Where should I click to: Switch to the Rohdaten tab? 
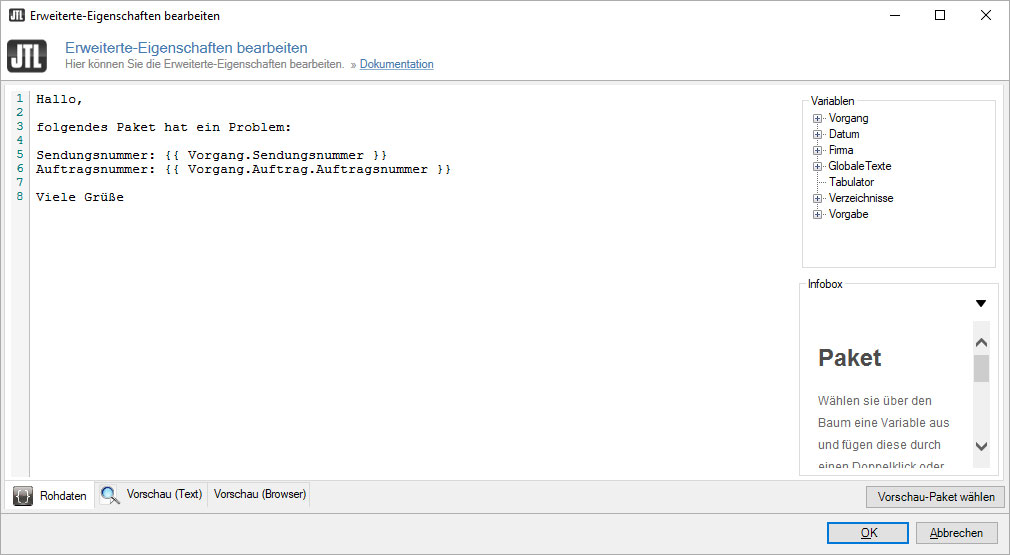[63, 495]
